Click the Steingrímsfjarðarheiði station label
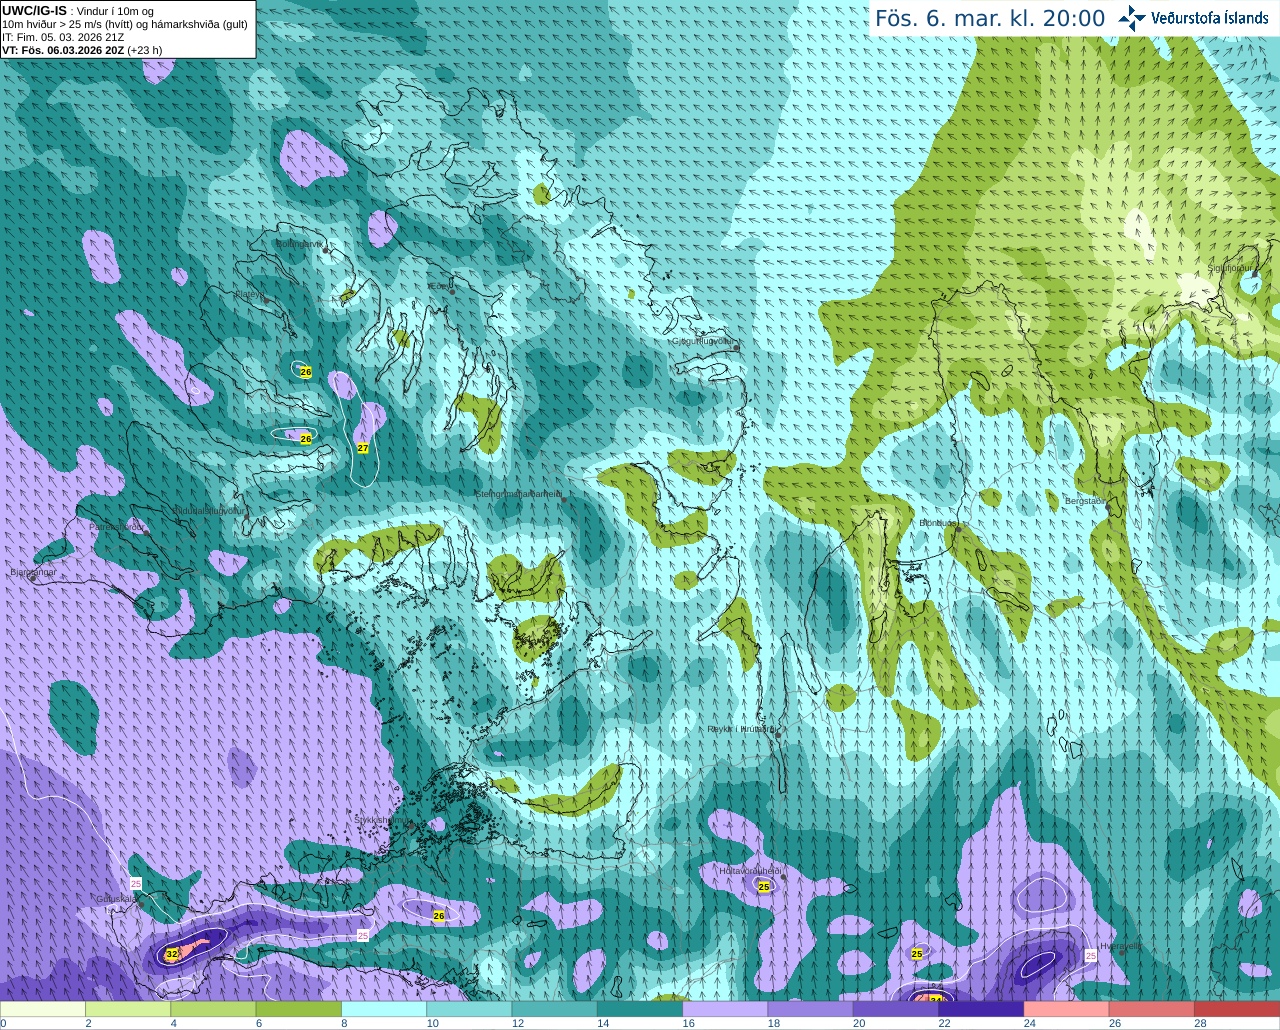Viewport: 1280px width, 1030px height. (x=518, y=494)
